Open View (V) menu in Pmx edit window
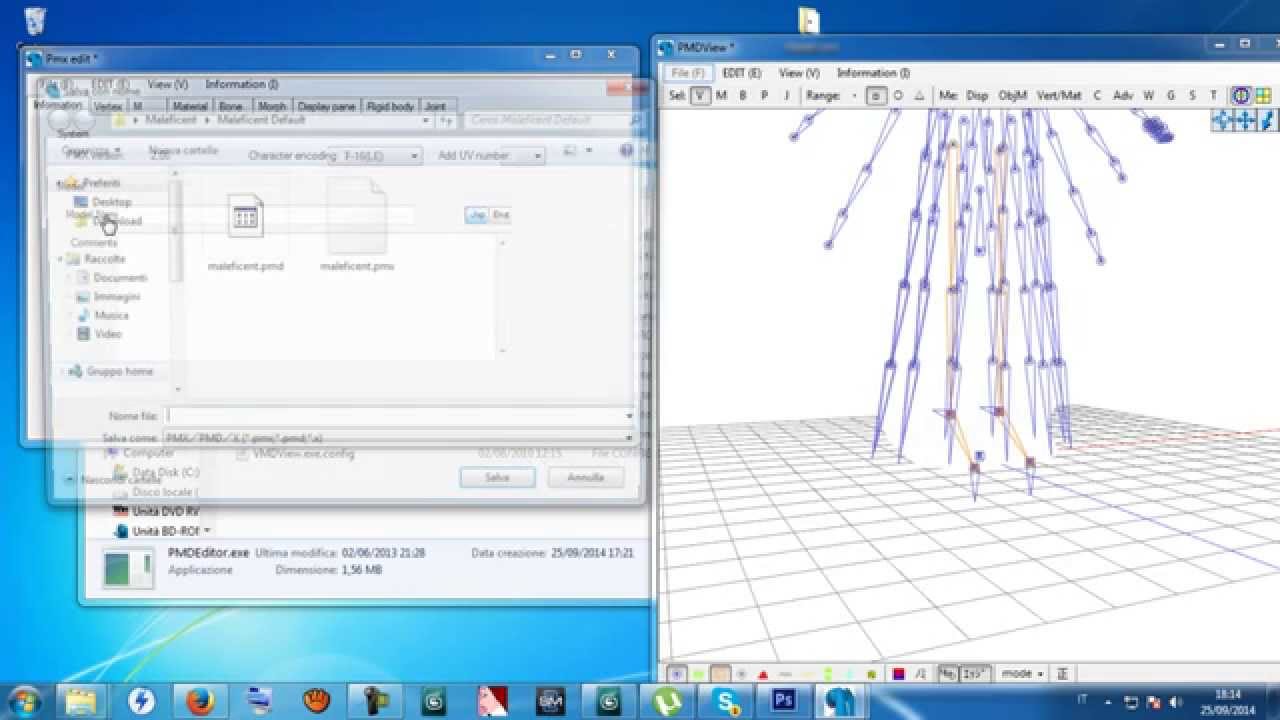Viewport: 1280px width, 720px height. [167, 85]
